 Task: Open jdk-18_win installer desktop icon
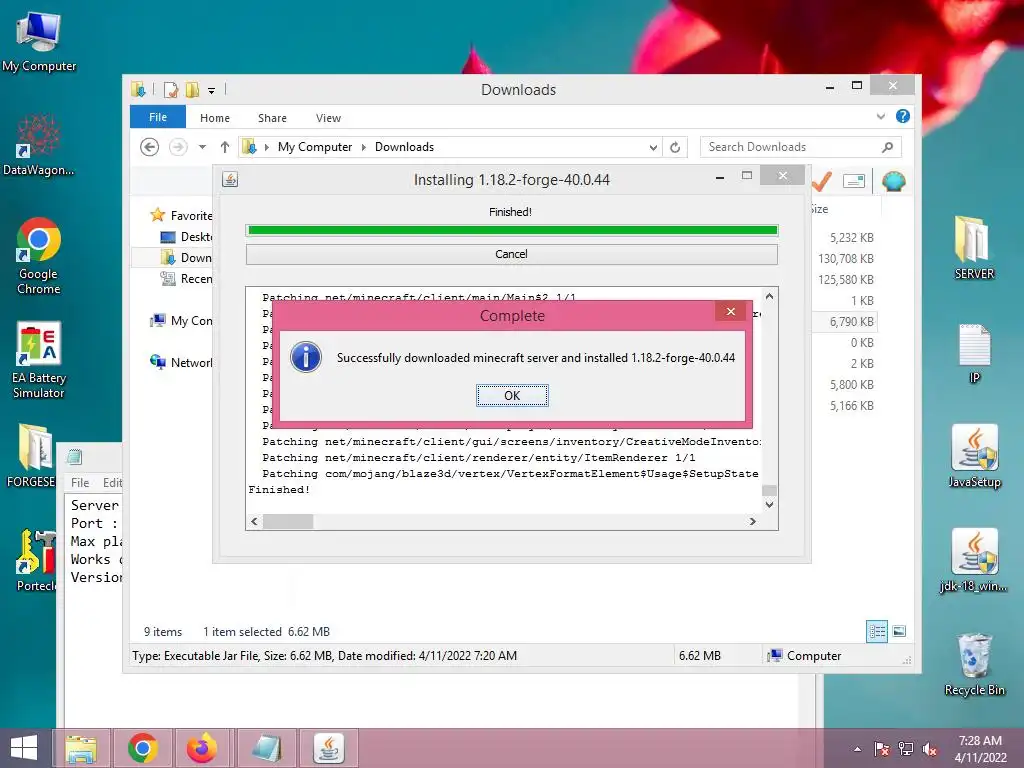(974, 560)
